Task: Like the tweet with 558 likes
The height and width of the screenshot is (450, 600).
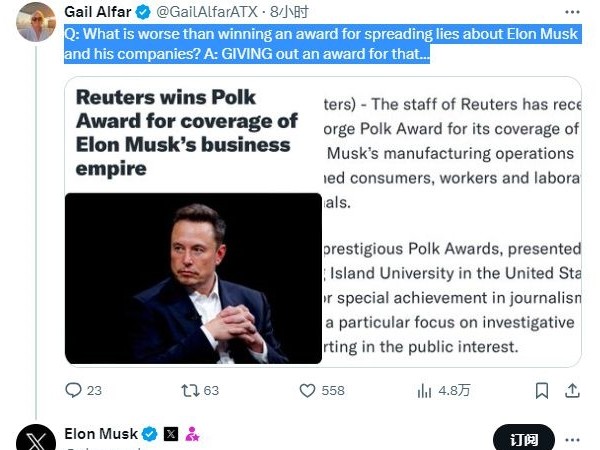Action: [x=305, y=390]
